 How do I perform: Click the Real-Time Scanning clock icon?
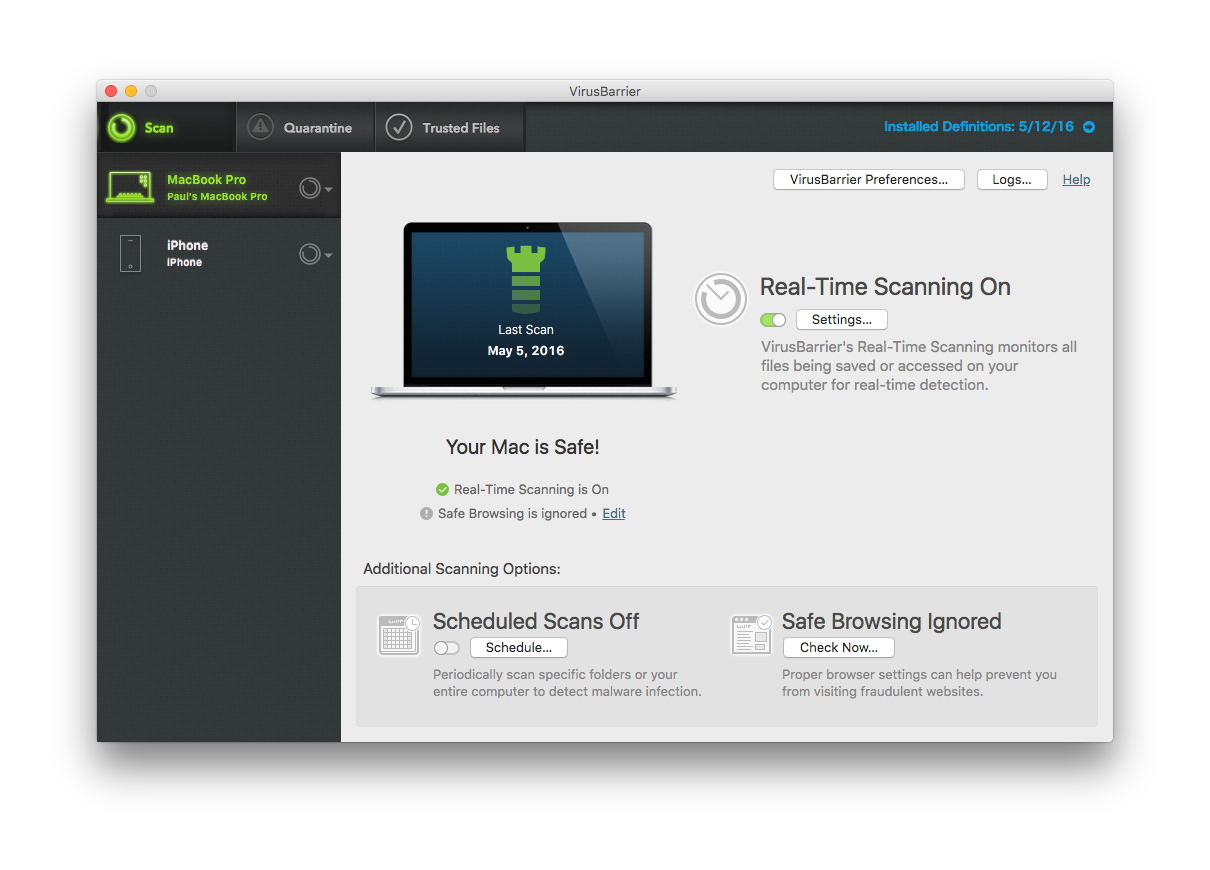(721, 298)
